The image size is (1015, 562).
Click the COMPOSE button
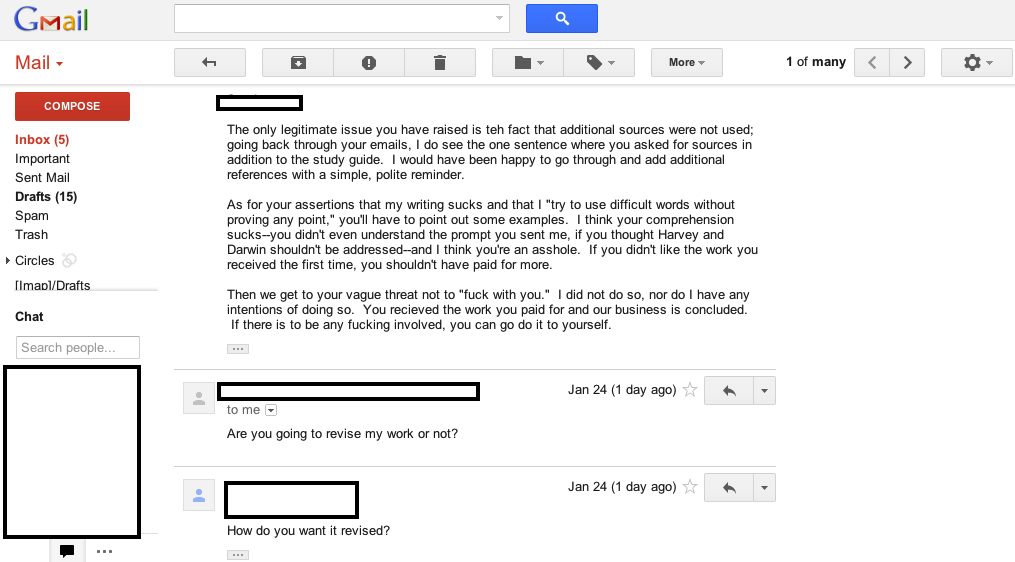pos(72,106)
